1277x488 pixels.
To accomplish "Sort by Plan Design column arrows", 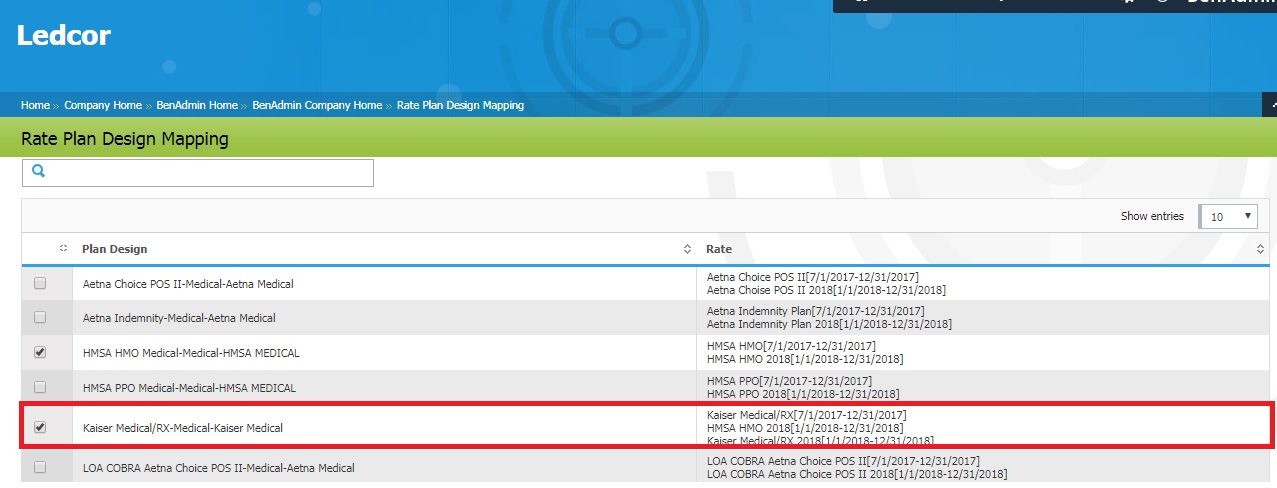I will [x=686, y=249].
